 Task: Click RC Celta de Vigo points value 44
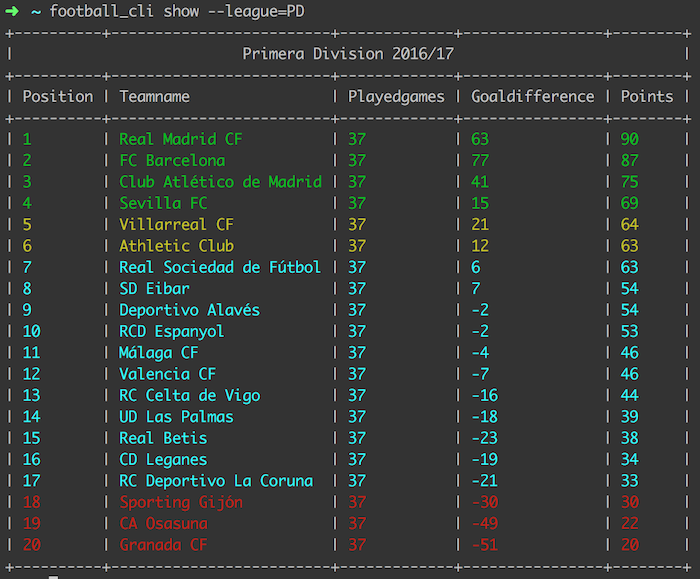(629, 395)
